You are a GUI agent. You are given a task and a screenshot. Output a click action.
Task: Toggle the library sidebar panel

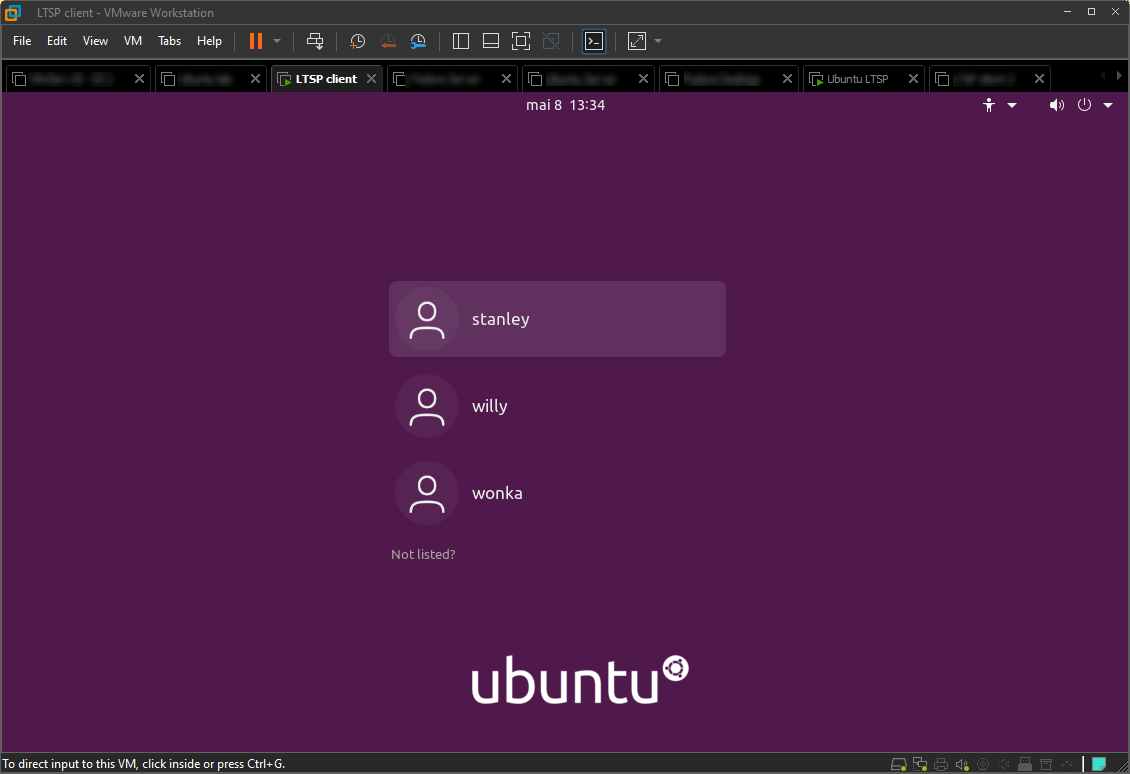[x=461, y=41]
